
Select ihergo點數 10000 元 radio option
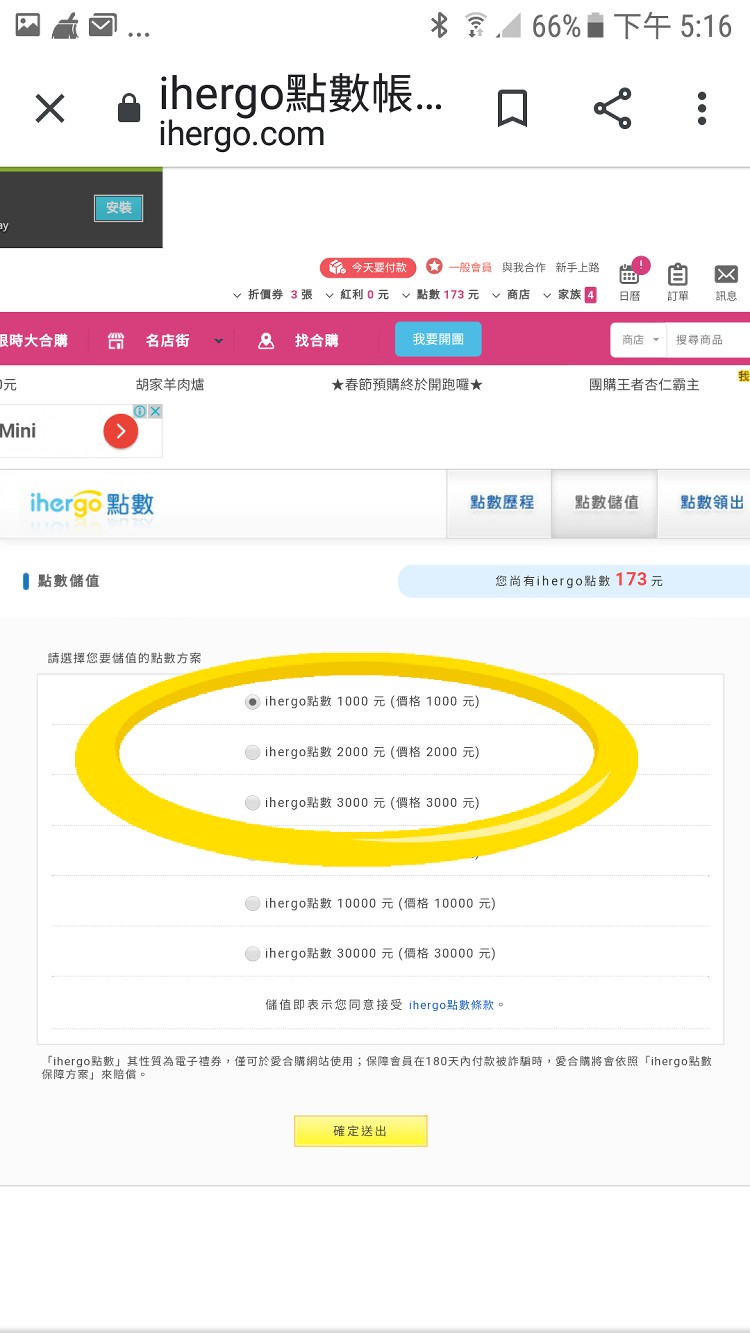[253, 904]
